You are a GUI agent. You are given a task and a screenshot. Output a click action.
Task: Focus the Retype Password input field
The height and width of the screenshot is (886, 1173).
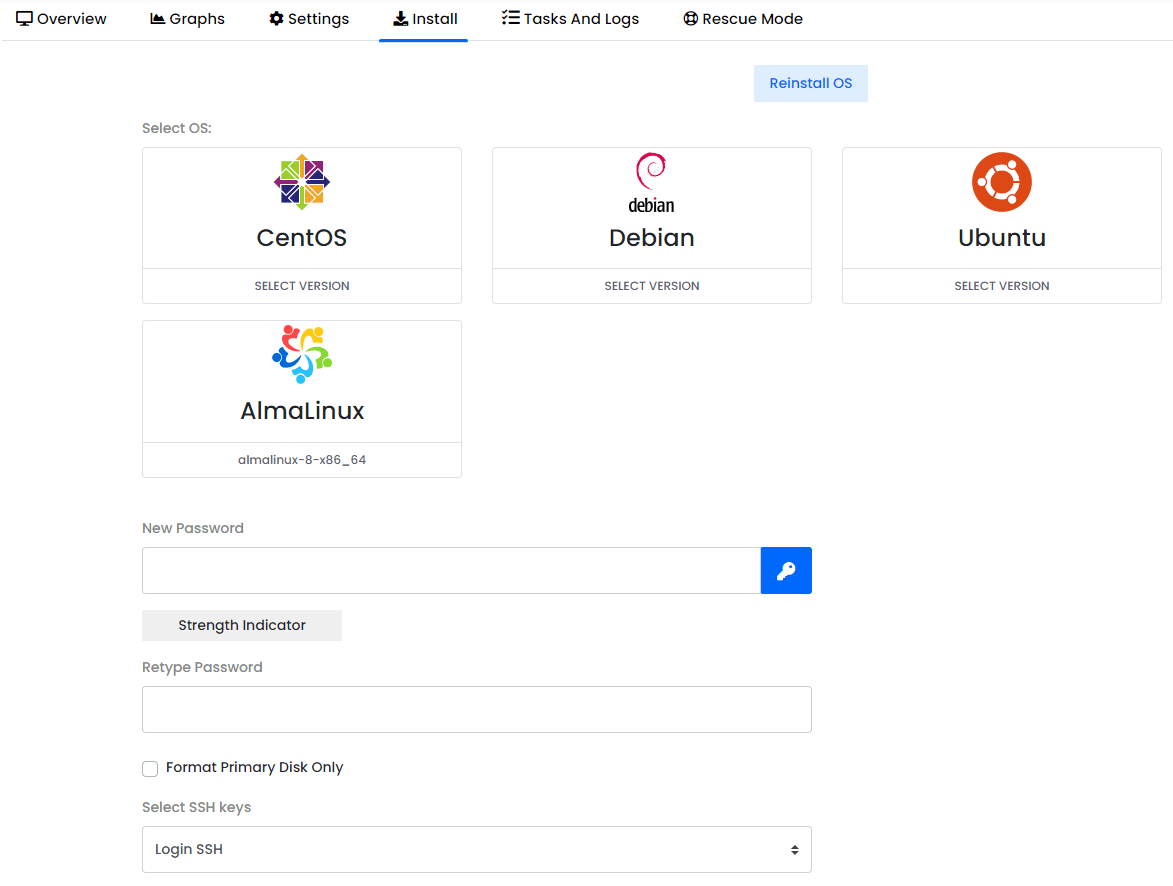pos(477,709)
